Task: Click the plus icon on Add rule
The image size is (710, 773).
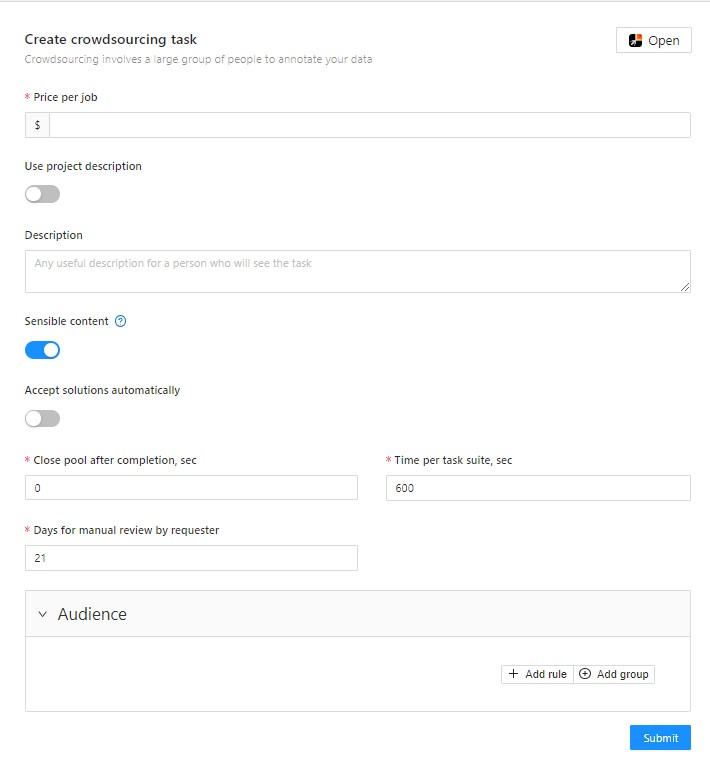Action: coord(514,674)
